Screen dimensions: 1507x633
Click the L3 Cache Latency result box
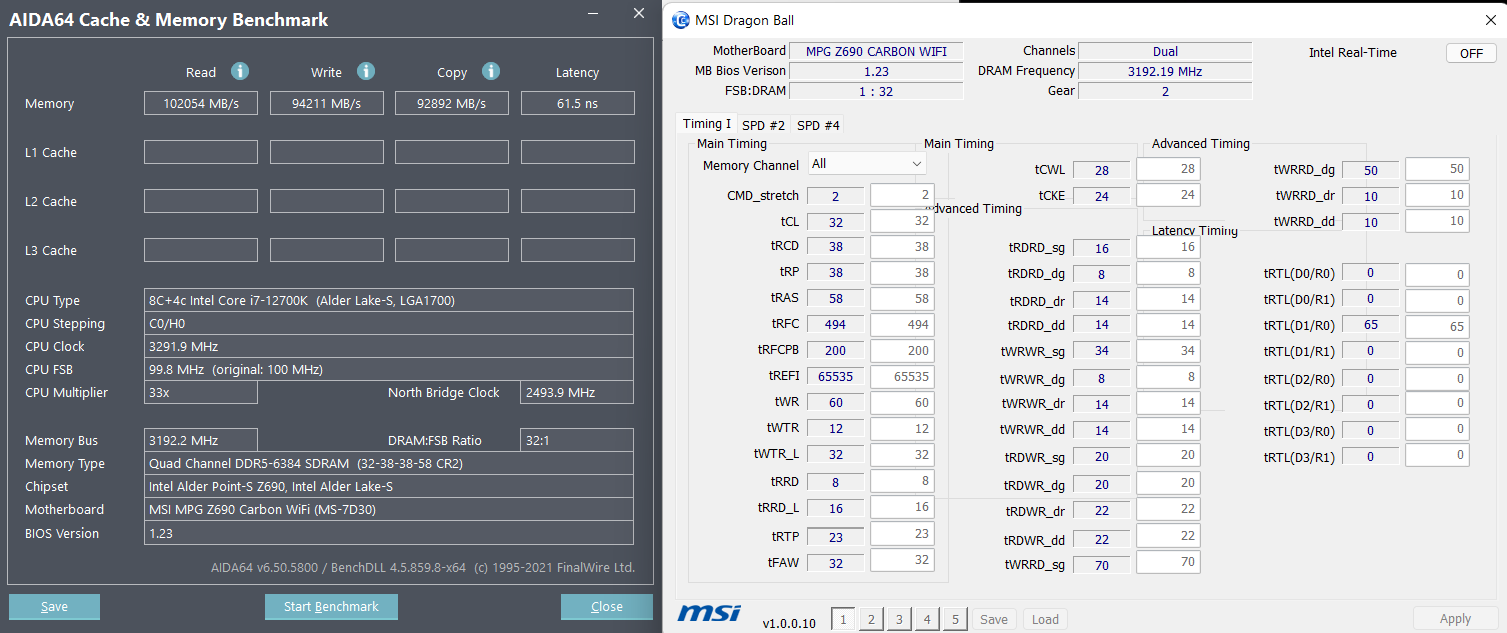coord(578,250)
